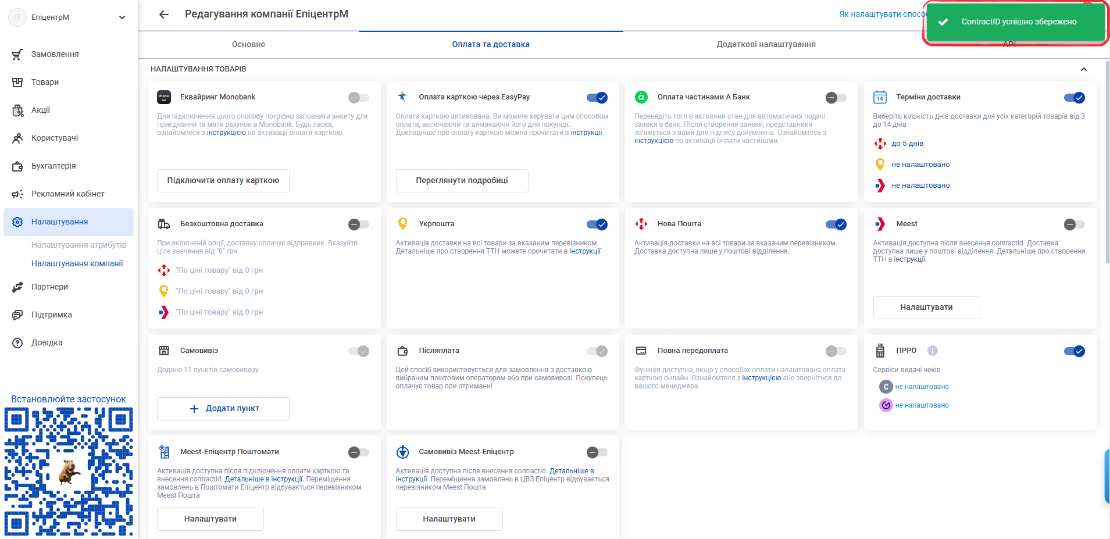Open Налаштування компанії submenu item

pos(77,263)
